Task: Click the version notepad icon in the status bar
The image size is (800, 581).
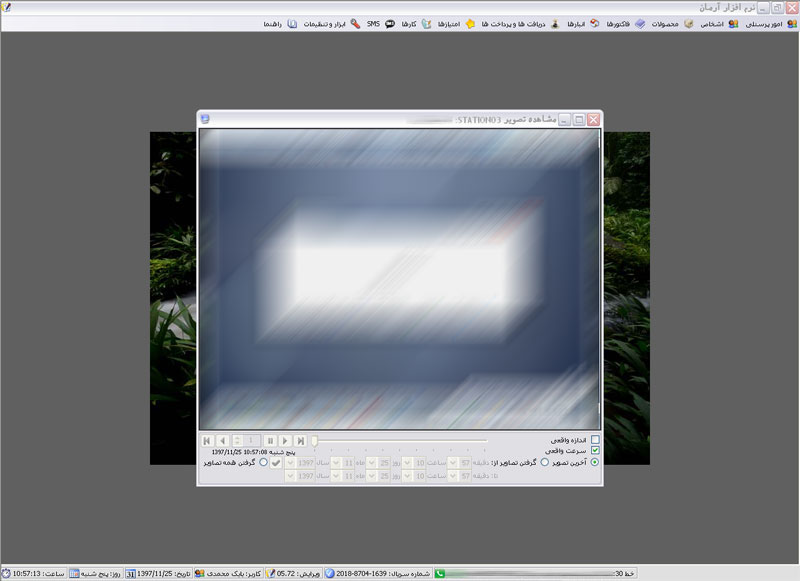Action: (271, 574)
